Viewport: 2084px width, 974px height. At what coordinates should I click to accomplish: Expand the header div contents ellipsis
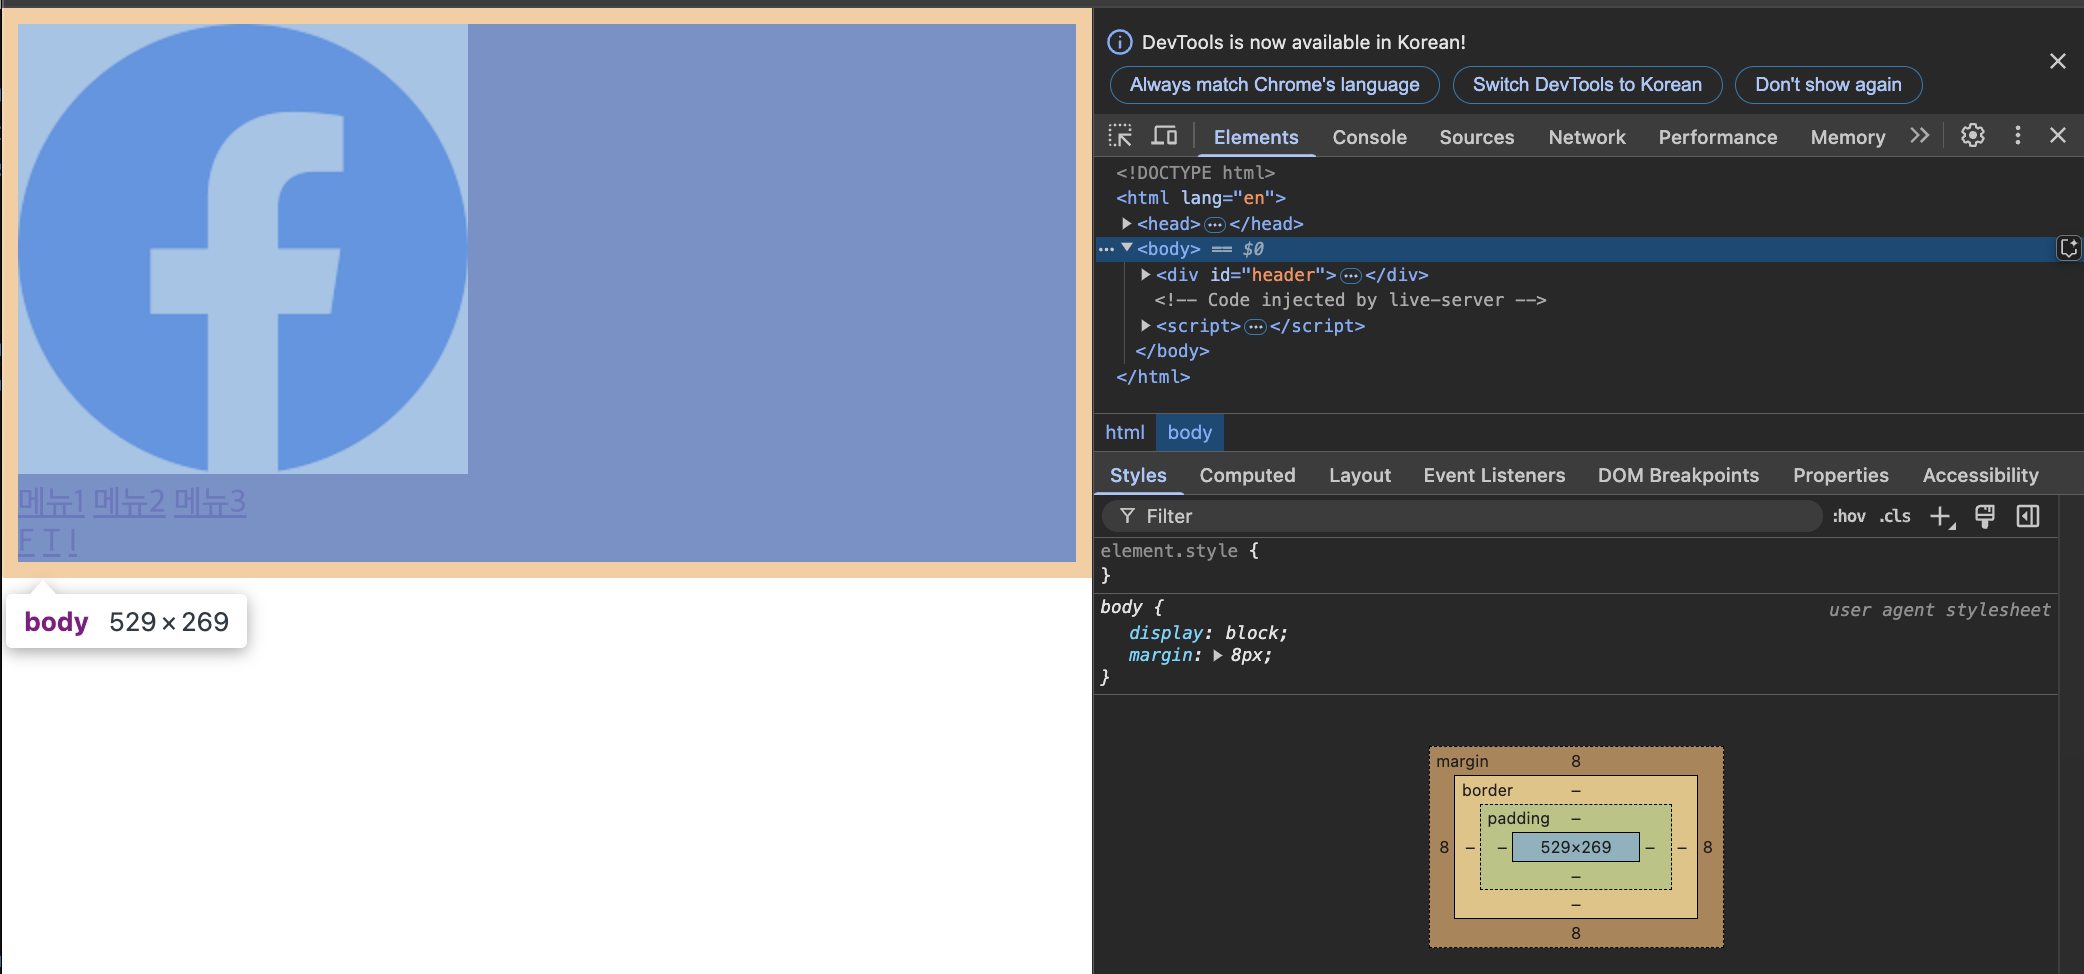[1351, 276]
